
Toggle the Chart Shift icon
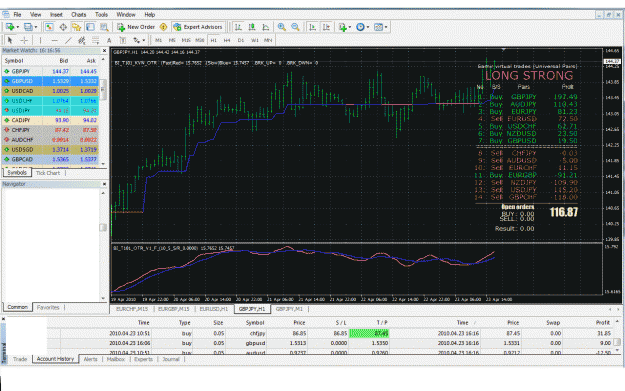(x=326, y=27)
